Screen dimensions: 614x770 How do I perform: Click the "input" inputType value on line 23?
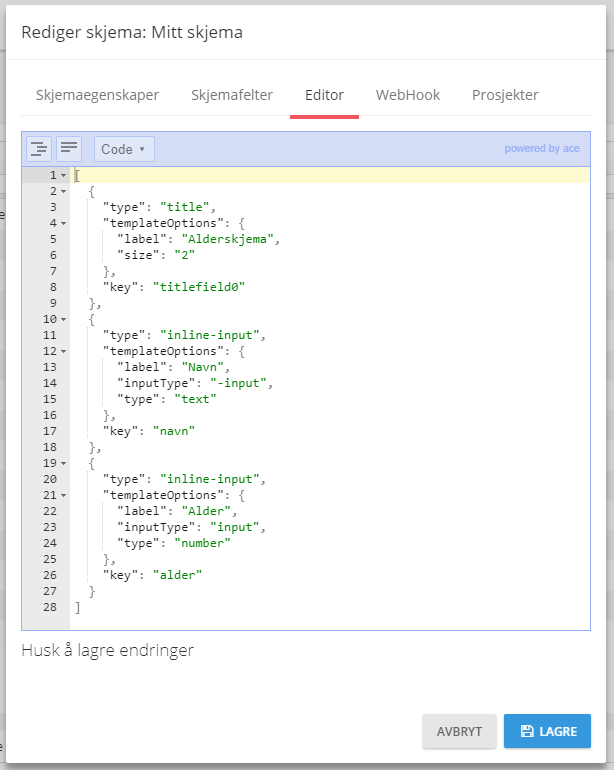tap(235, 527)
